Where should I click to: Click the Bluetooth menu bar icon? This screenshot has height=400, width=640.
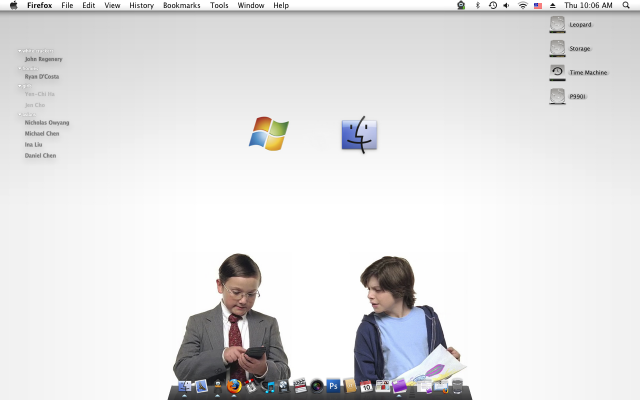click(478, 5)
